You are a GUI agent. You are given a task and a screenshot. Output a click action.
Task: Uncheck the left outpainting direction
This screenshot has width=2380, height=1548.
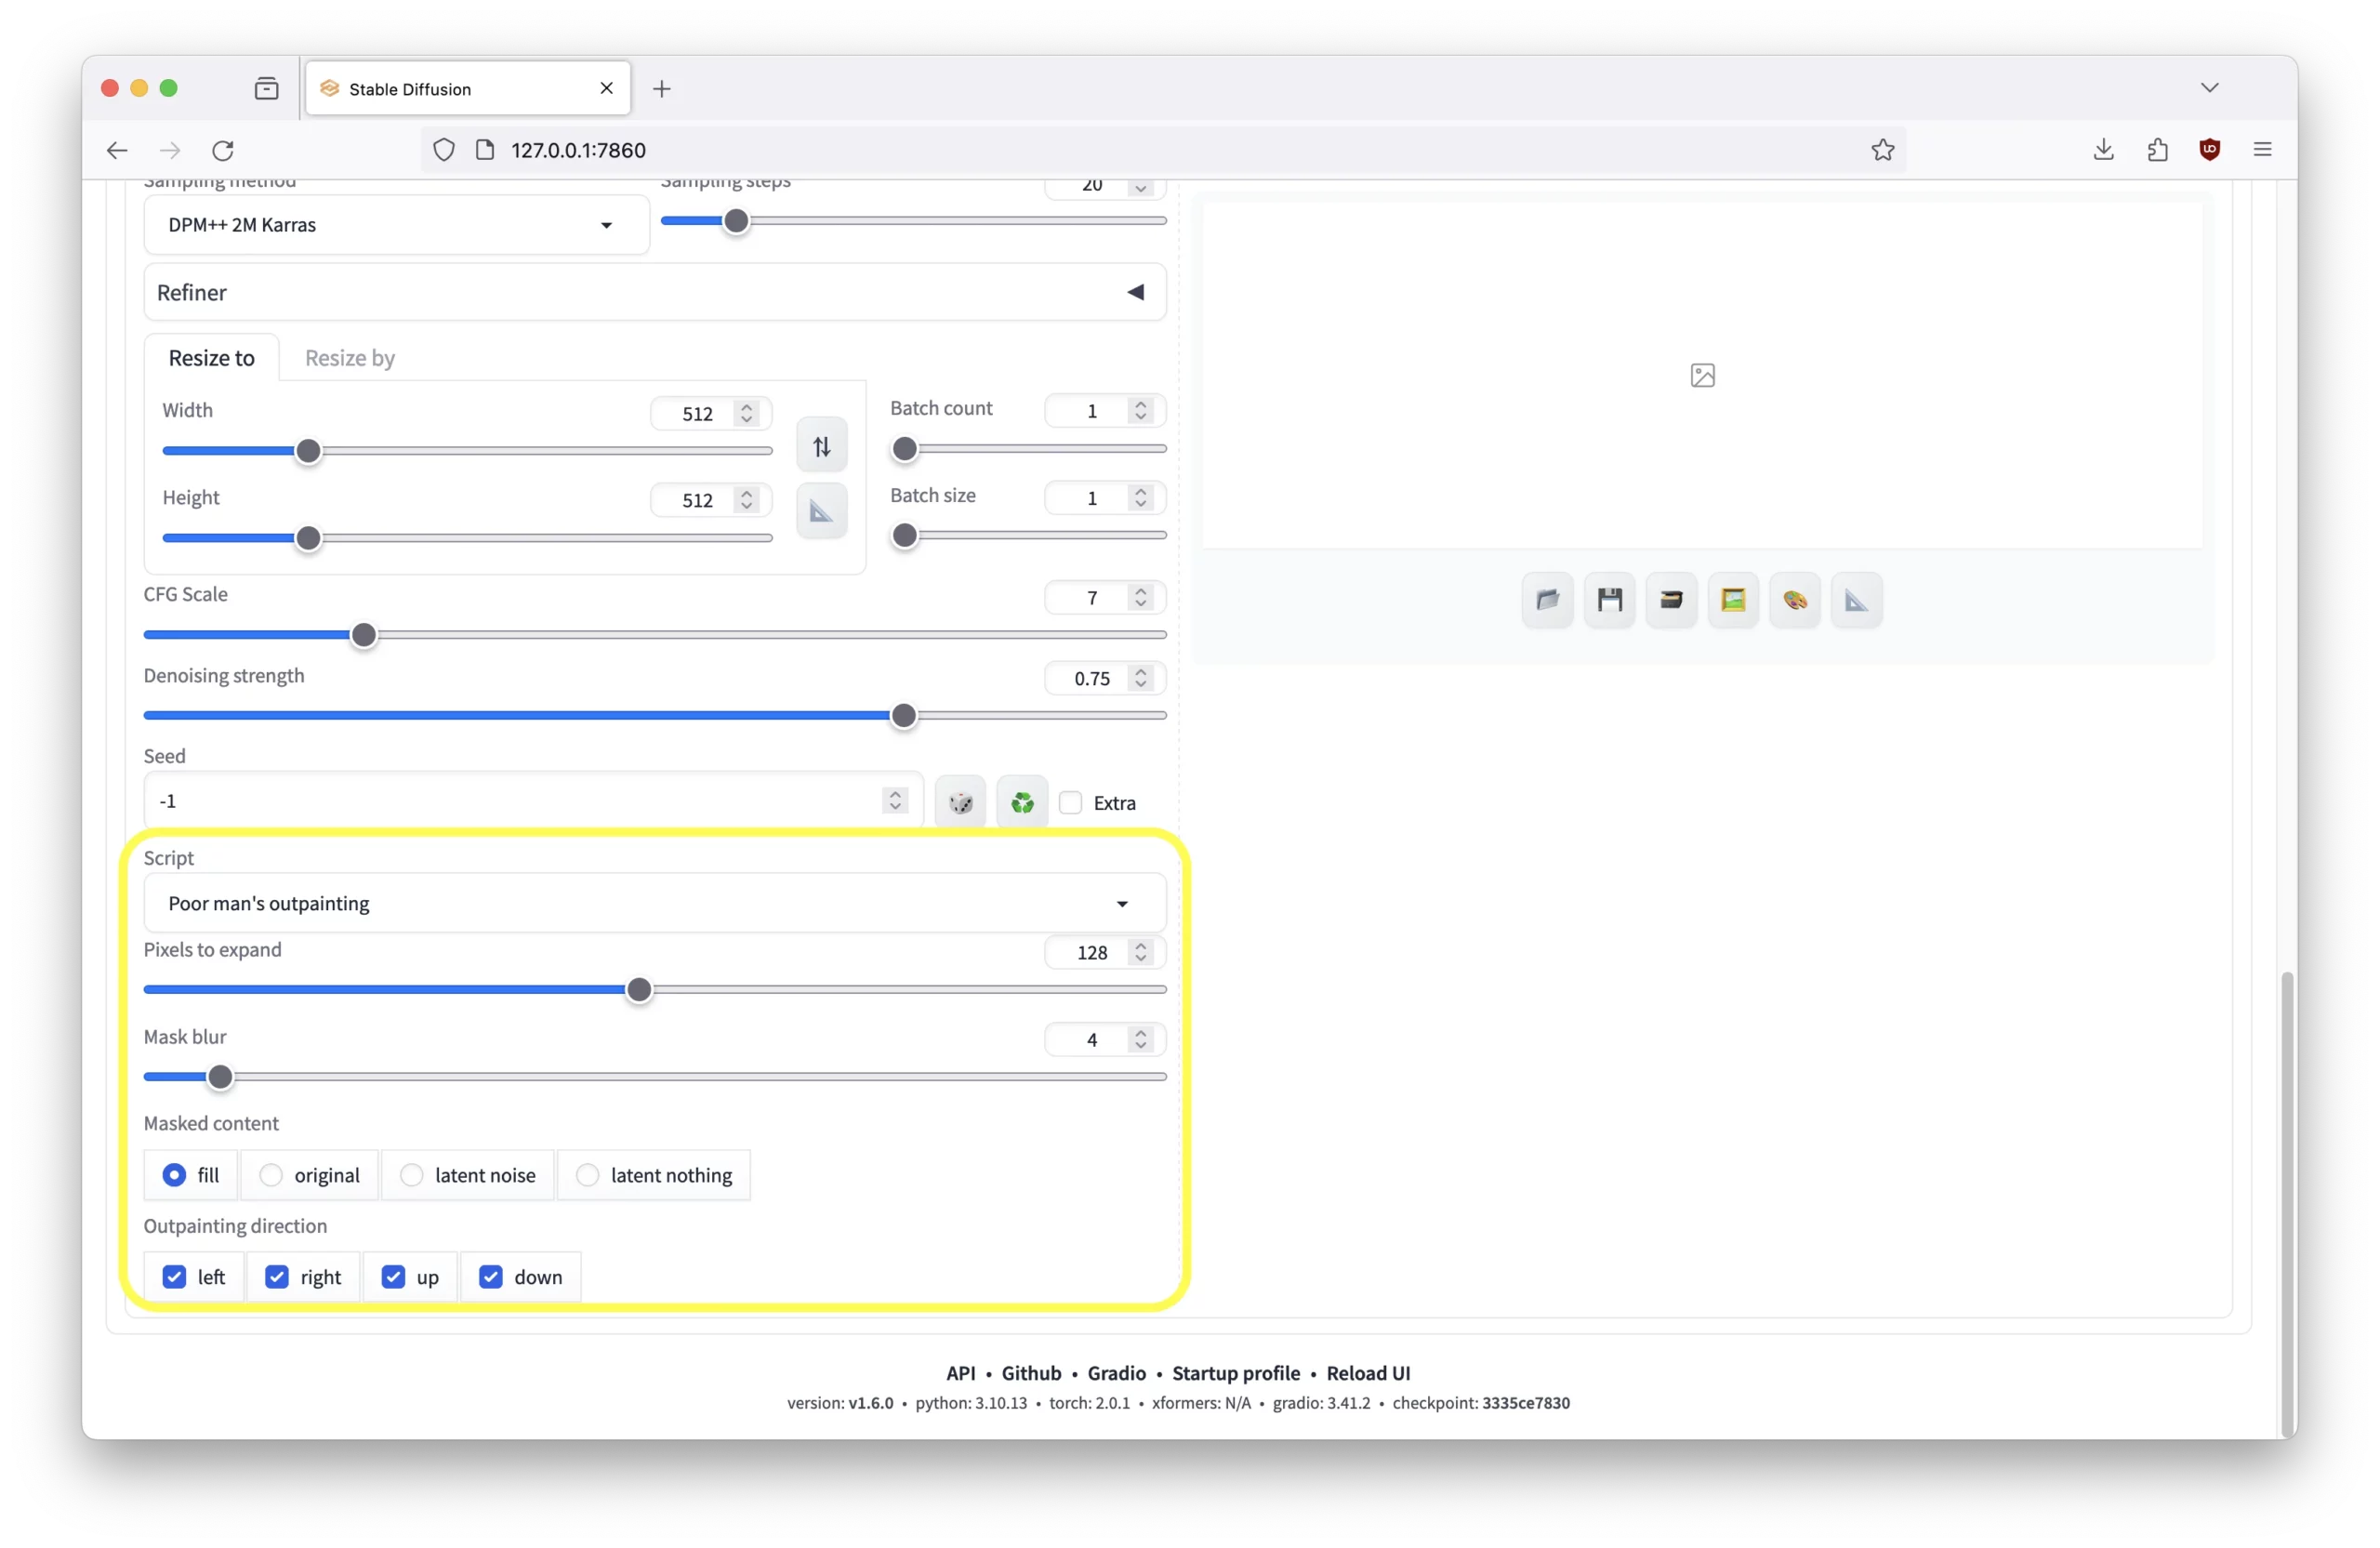click(x=174, y=1278)
